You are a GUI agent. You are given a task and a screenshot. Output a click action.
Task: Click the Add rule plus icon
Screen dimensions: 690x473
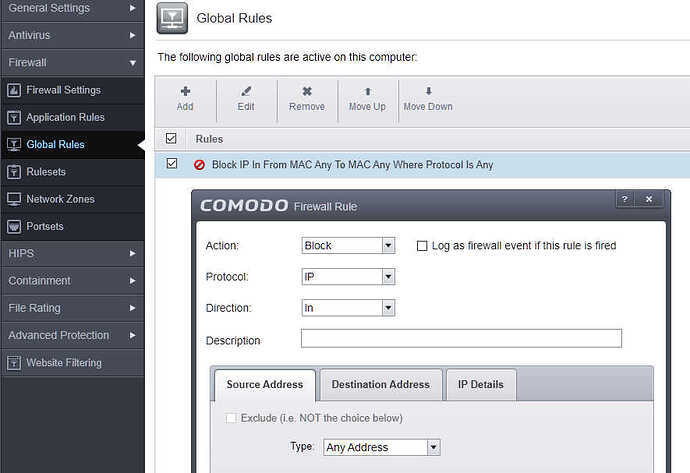click(185, 91)
